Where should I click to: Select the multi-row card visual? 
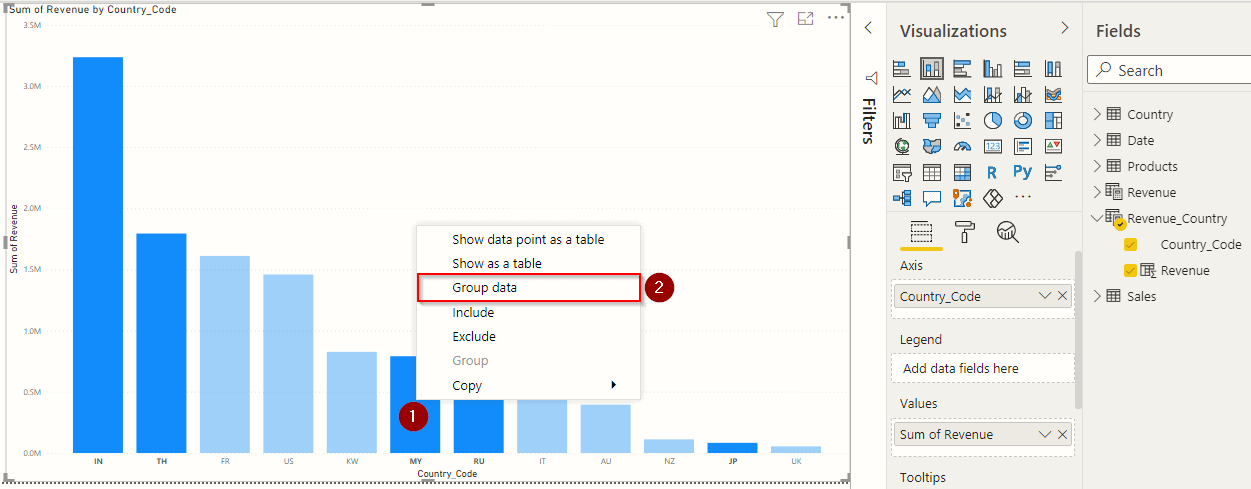coord(1022,146)
